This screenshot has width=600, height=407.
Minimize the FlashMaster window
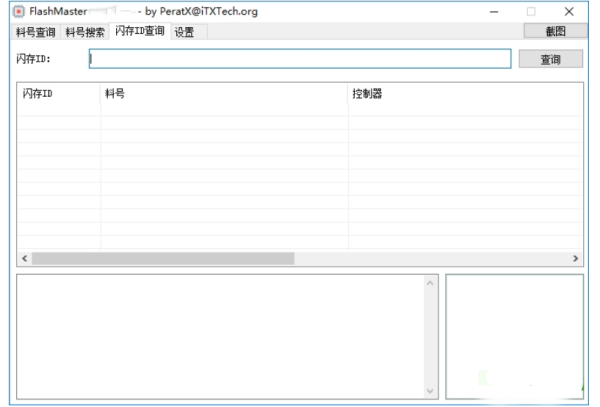click(x=494, y=11)
